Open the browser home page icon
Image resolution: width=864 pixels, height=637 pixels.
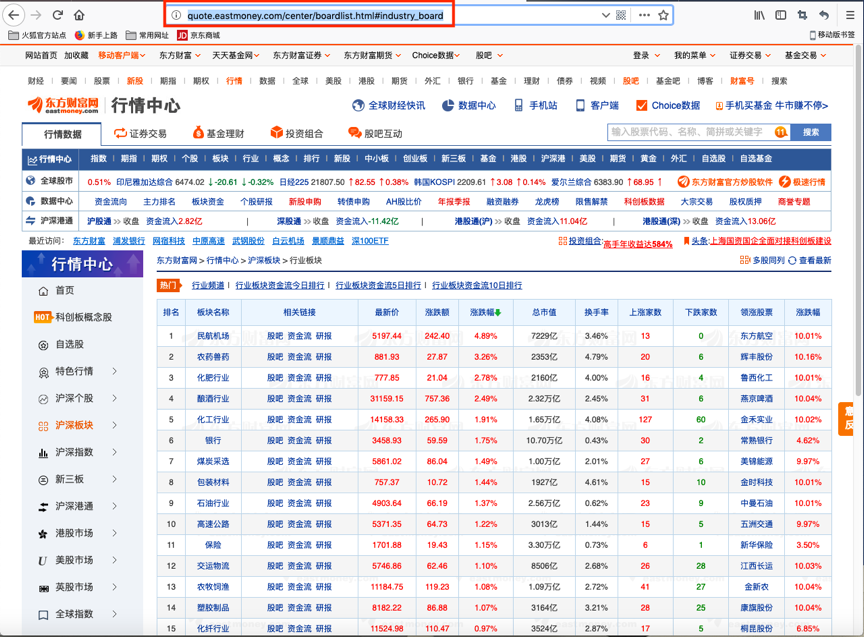(79, 15)
